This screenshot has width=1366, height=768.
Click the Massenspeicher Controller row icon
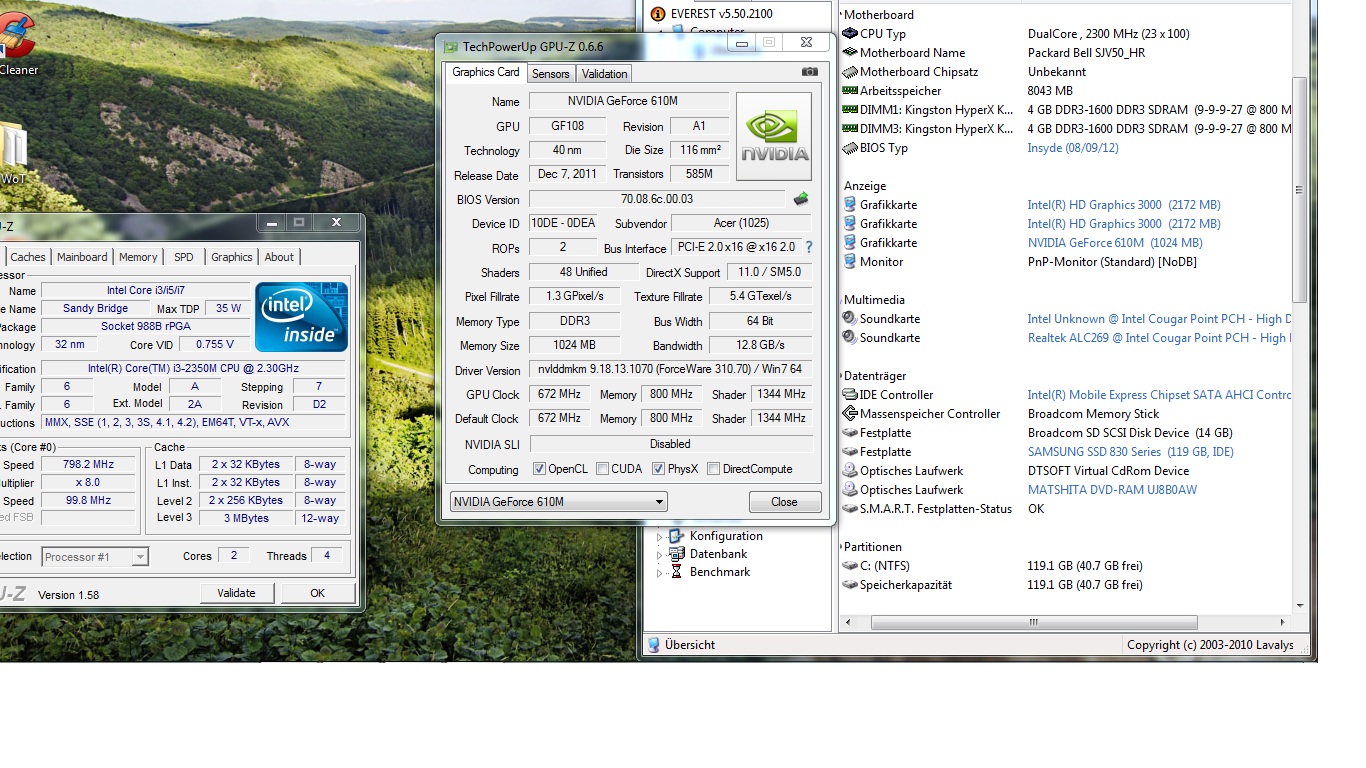point(850,414)
